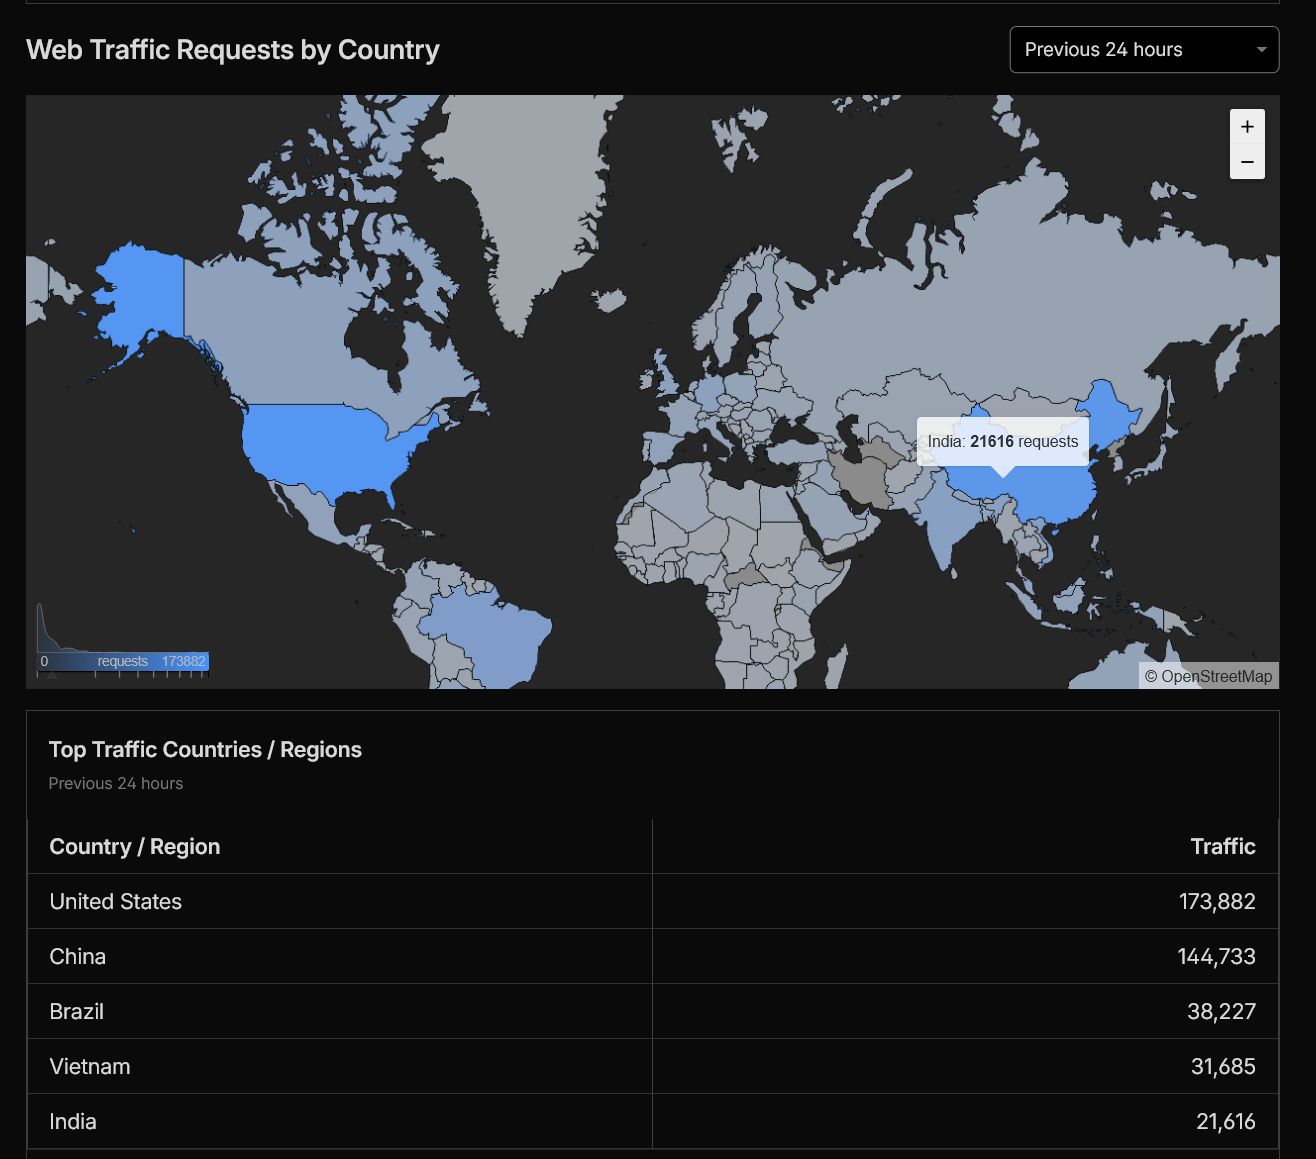Select the Vietnam table row
This screenshot has width=1316, height=1159.
pos(652,1066)
